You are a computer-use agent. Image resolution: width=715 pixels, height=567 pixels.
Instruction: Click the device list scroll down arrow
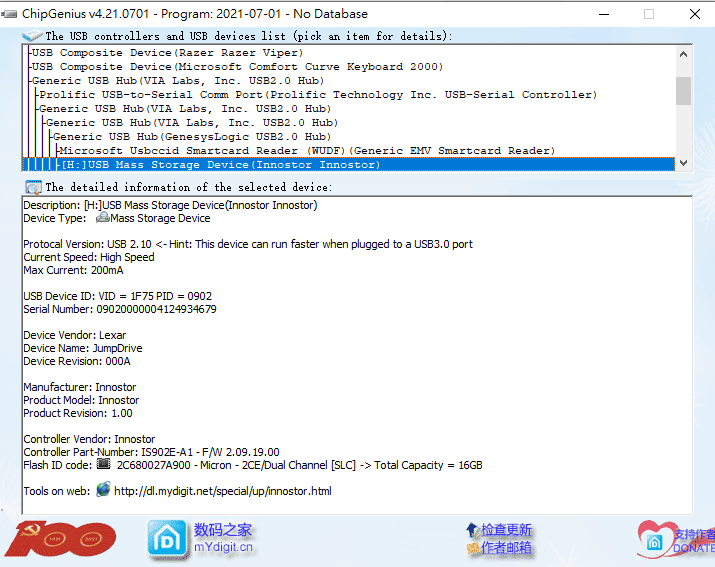click(683, 162)
